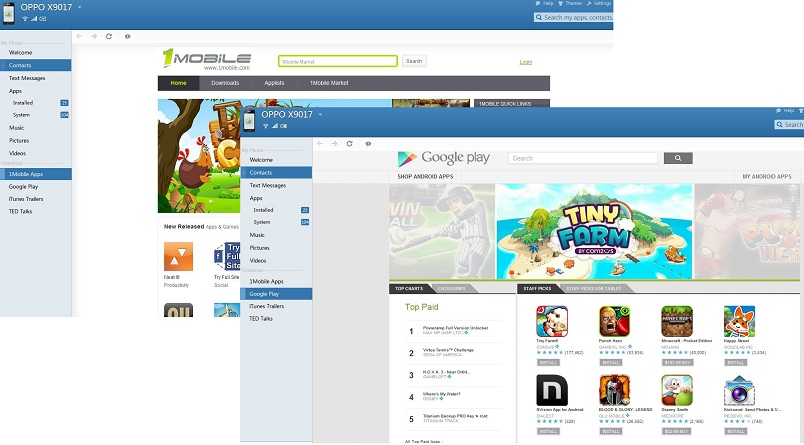Click the Blood & Glory: Legend app icon

[615, 390]
